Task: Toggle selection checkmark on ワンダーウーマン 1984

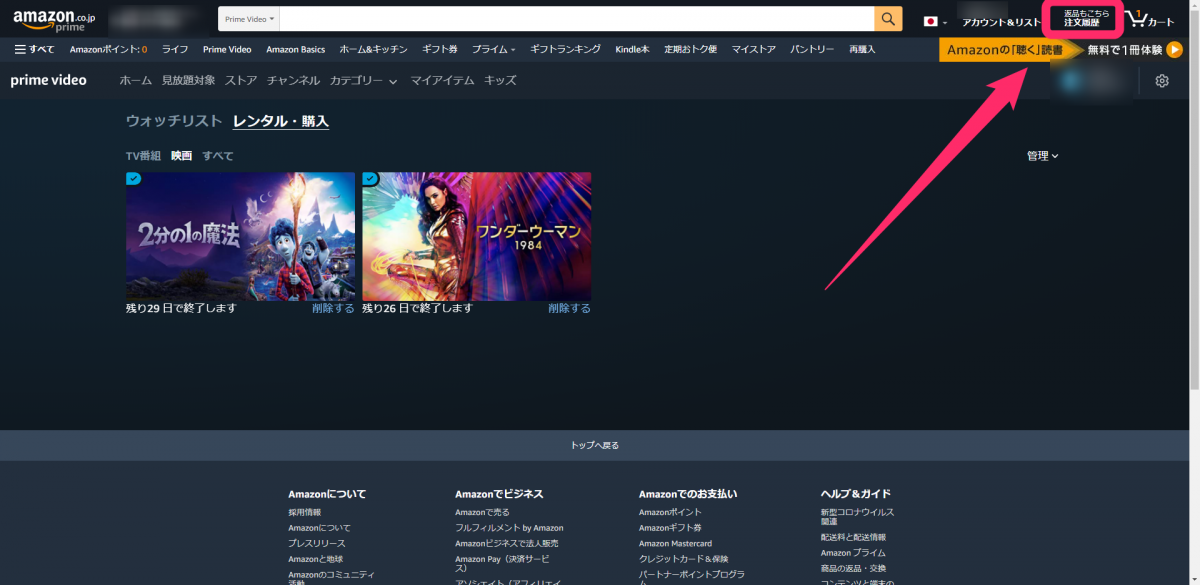Action: point(370,179)
